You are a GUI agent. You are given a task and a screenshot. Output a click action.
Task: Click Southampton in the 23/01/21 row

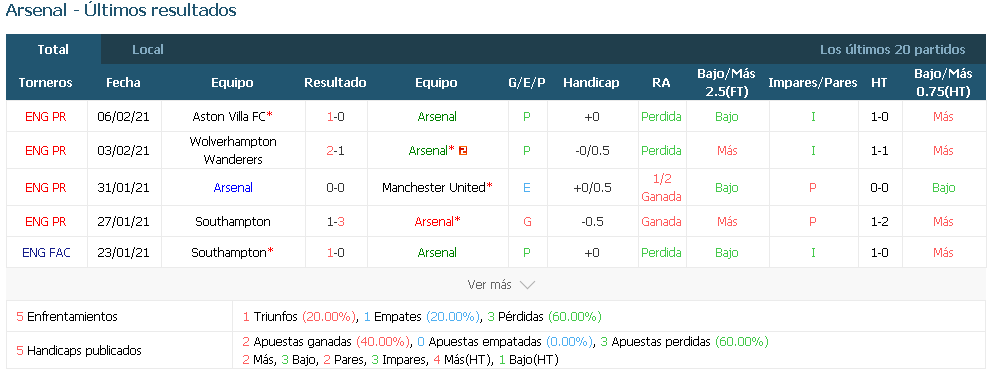tap(229, 253)
